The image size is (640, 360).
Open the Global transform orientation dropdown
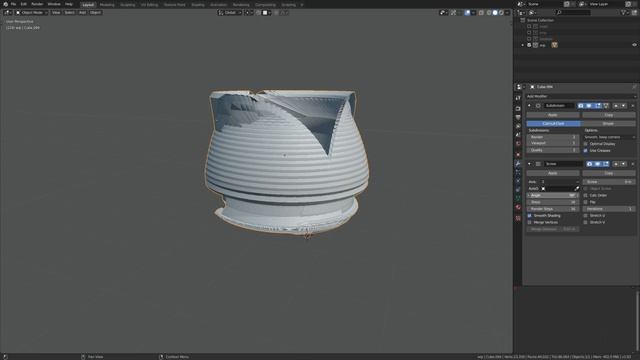pyautogui.click(x=230, y=13)
